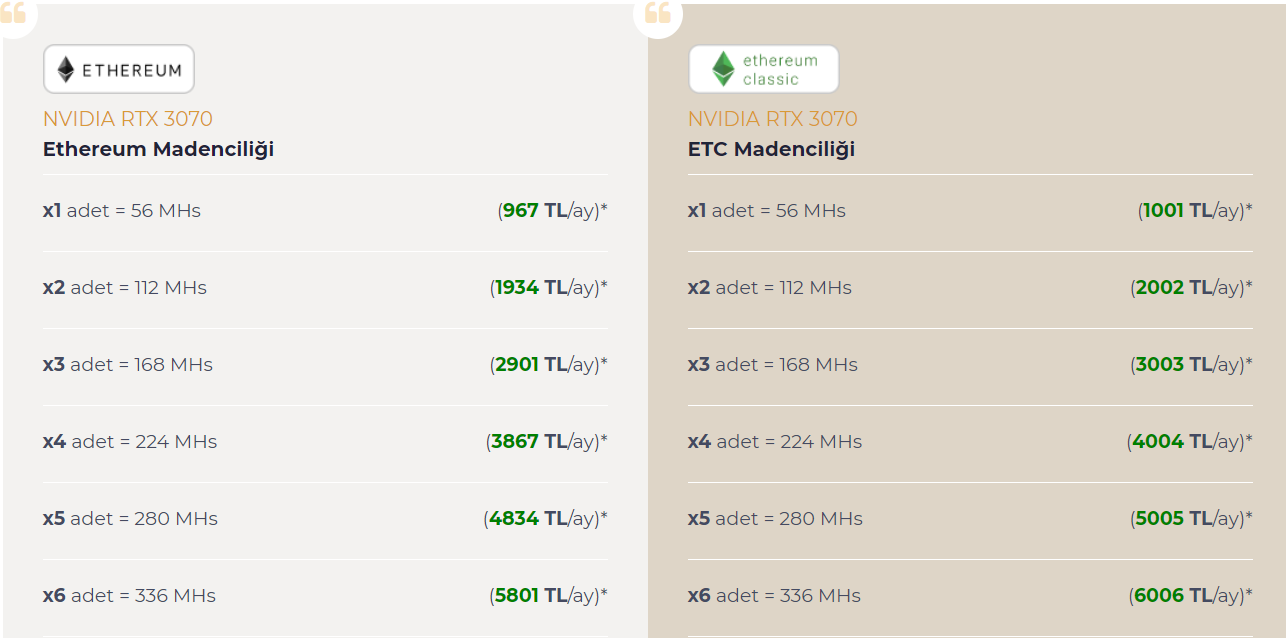Select the 5801 TL/ay Ethereum value

point(548,596)
